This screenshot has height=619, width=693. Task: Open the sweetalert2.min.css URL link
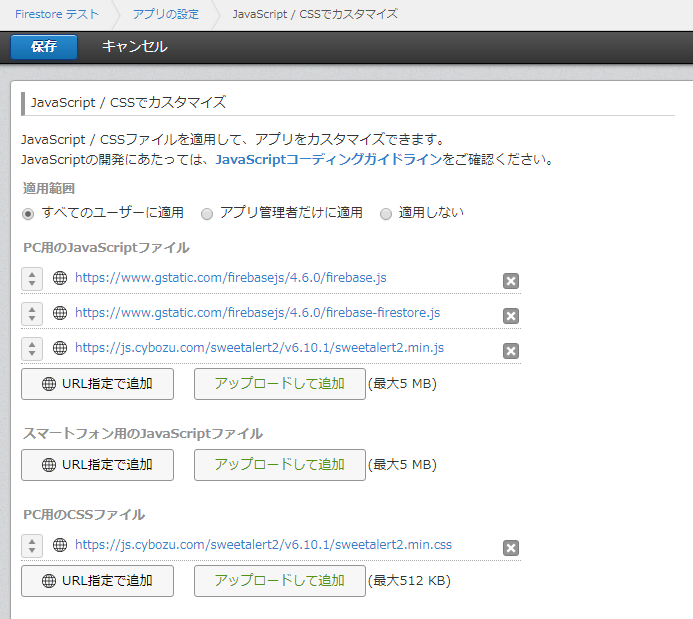(x=263, y=544)
